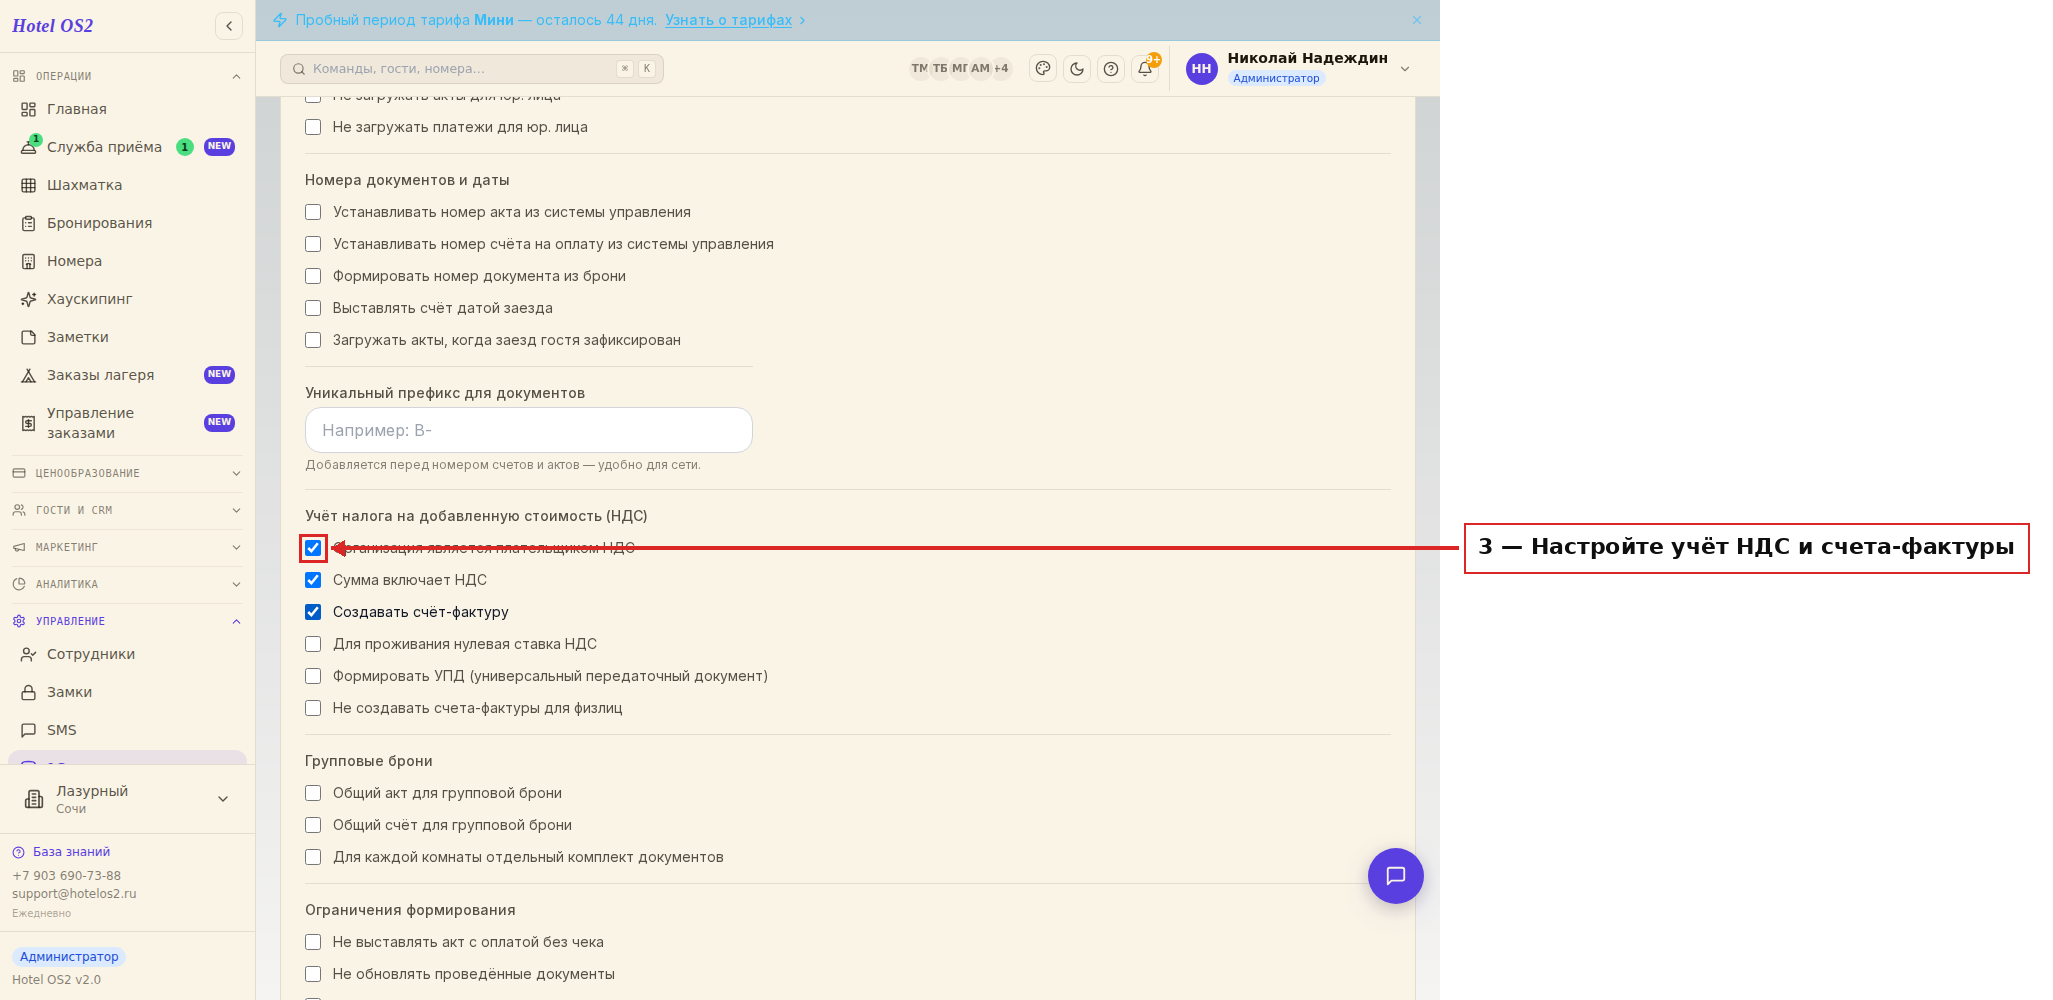The width and height of the screenshot is (2053, 1000).
Task: Open the База знаний link
Action: [71, 852]
